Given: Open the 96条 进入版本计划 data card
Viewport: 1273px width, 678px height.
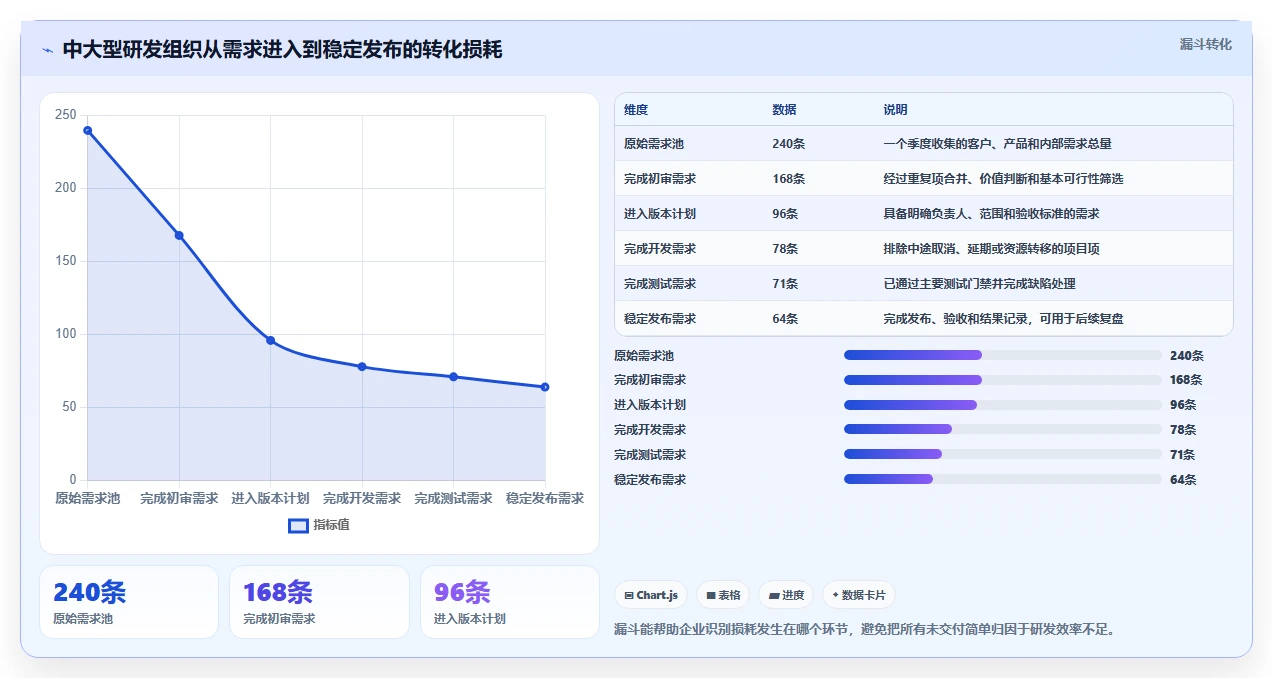Looking at the screenshot, I should [x=510, y=602].
